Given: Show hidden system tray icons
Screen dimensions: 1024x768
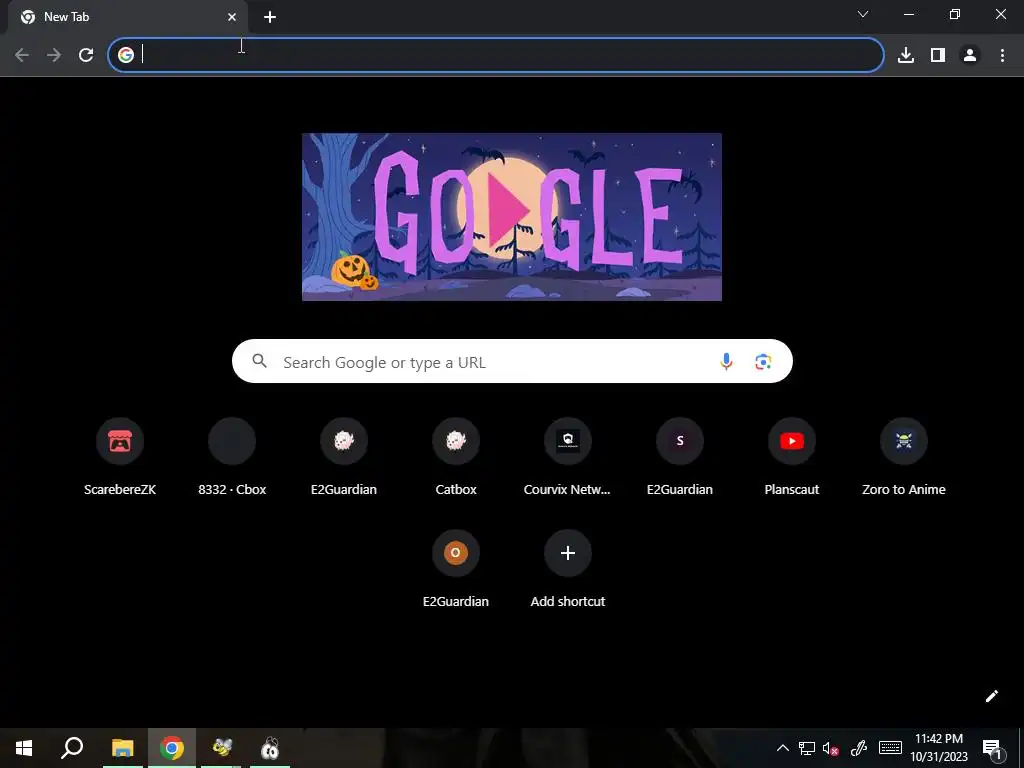Looking at the screenshot, I should pyautogui.click(x=782, y=748).
